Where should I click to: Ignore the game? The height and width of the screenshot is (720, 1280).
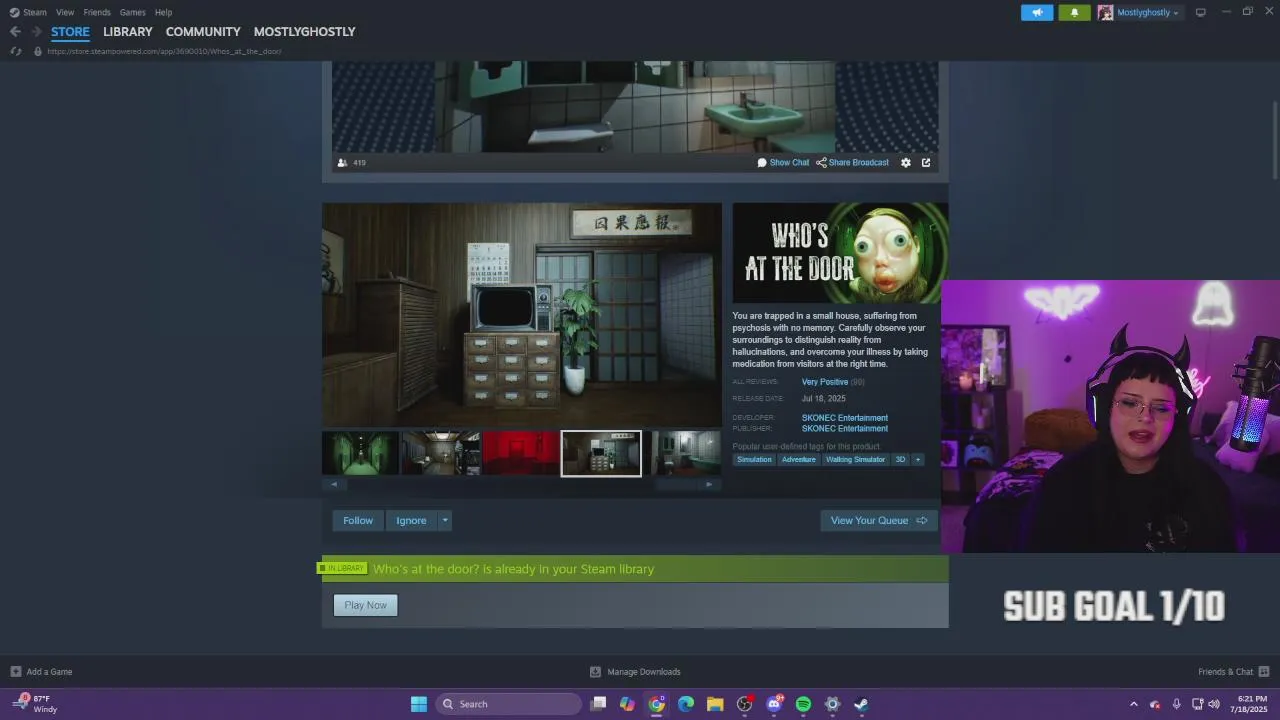[x=411, y=520]
